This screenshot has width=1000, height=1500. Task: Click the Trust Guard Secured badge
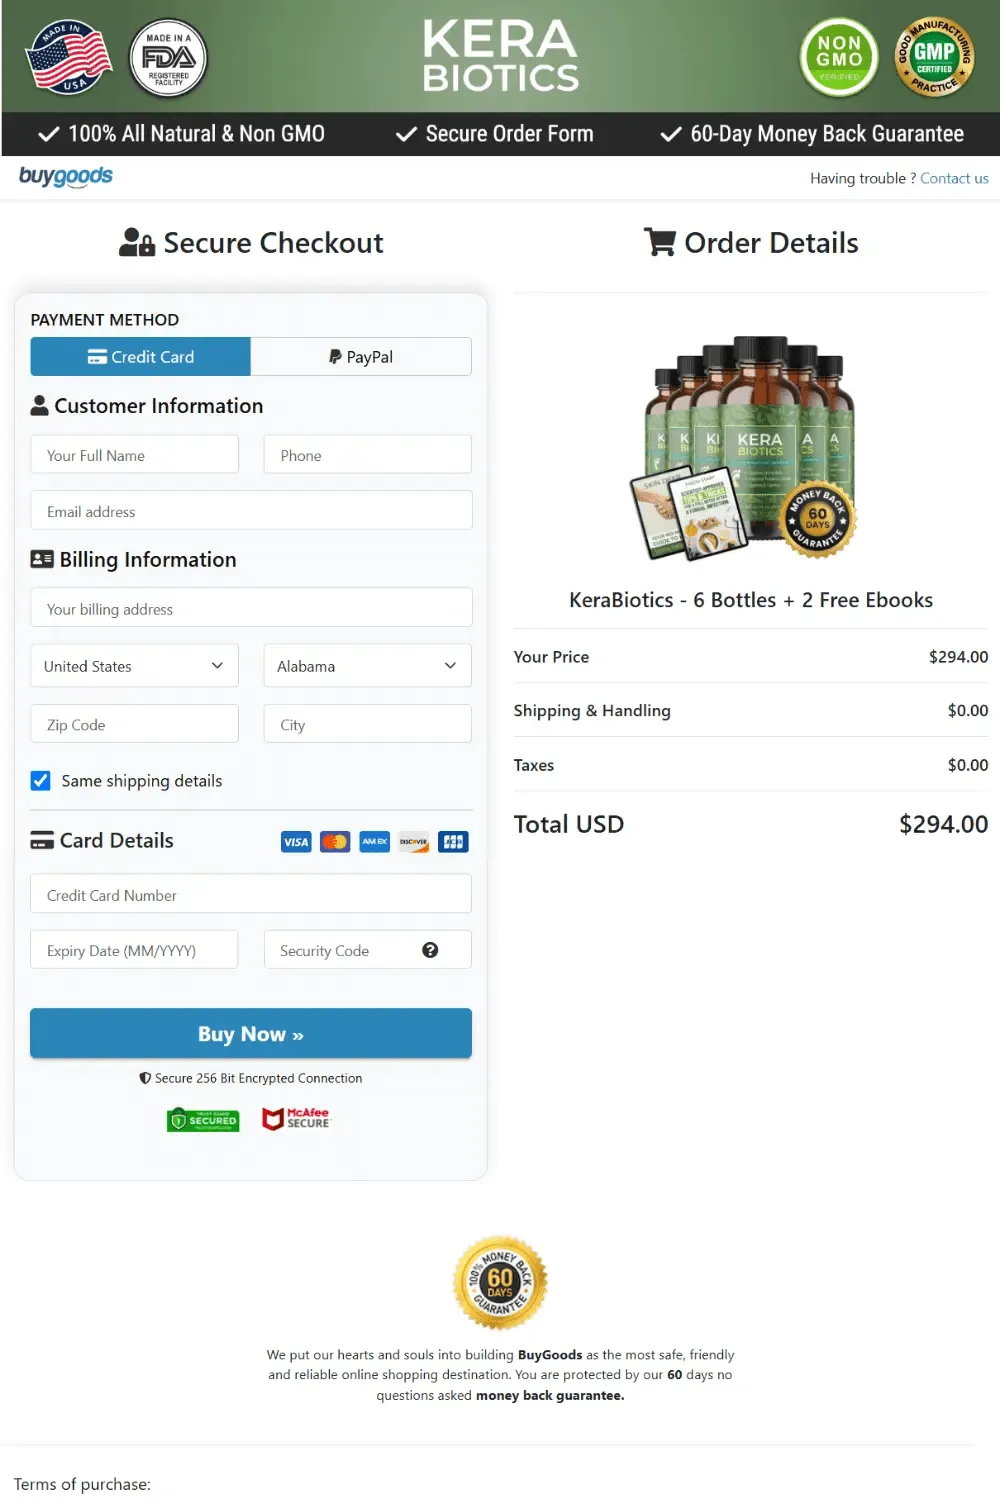click(202, 1119)
